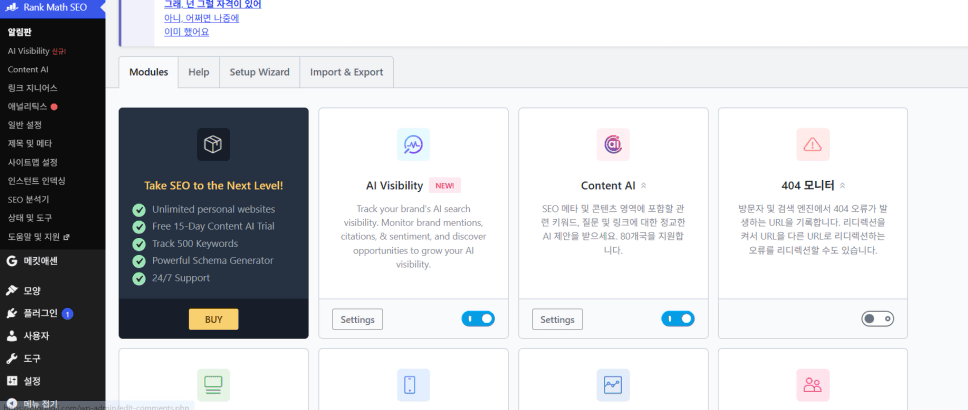Expand the chevron next to Content AI title

[643, 185]
